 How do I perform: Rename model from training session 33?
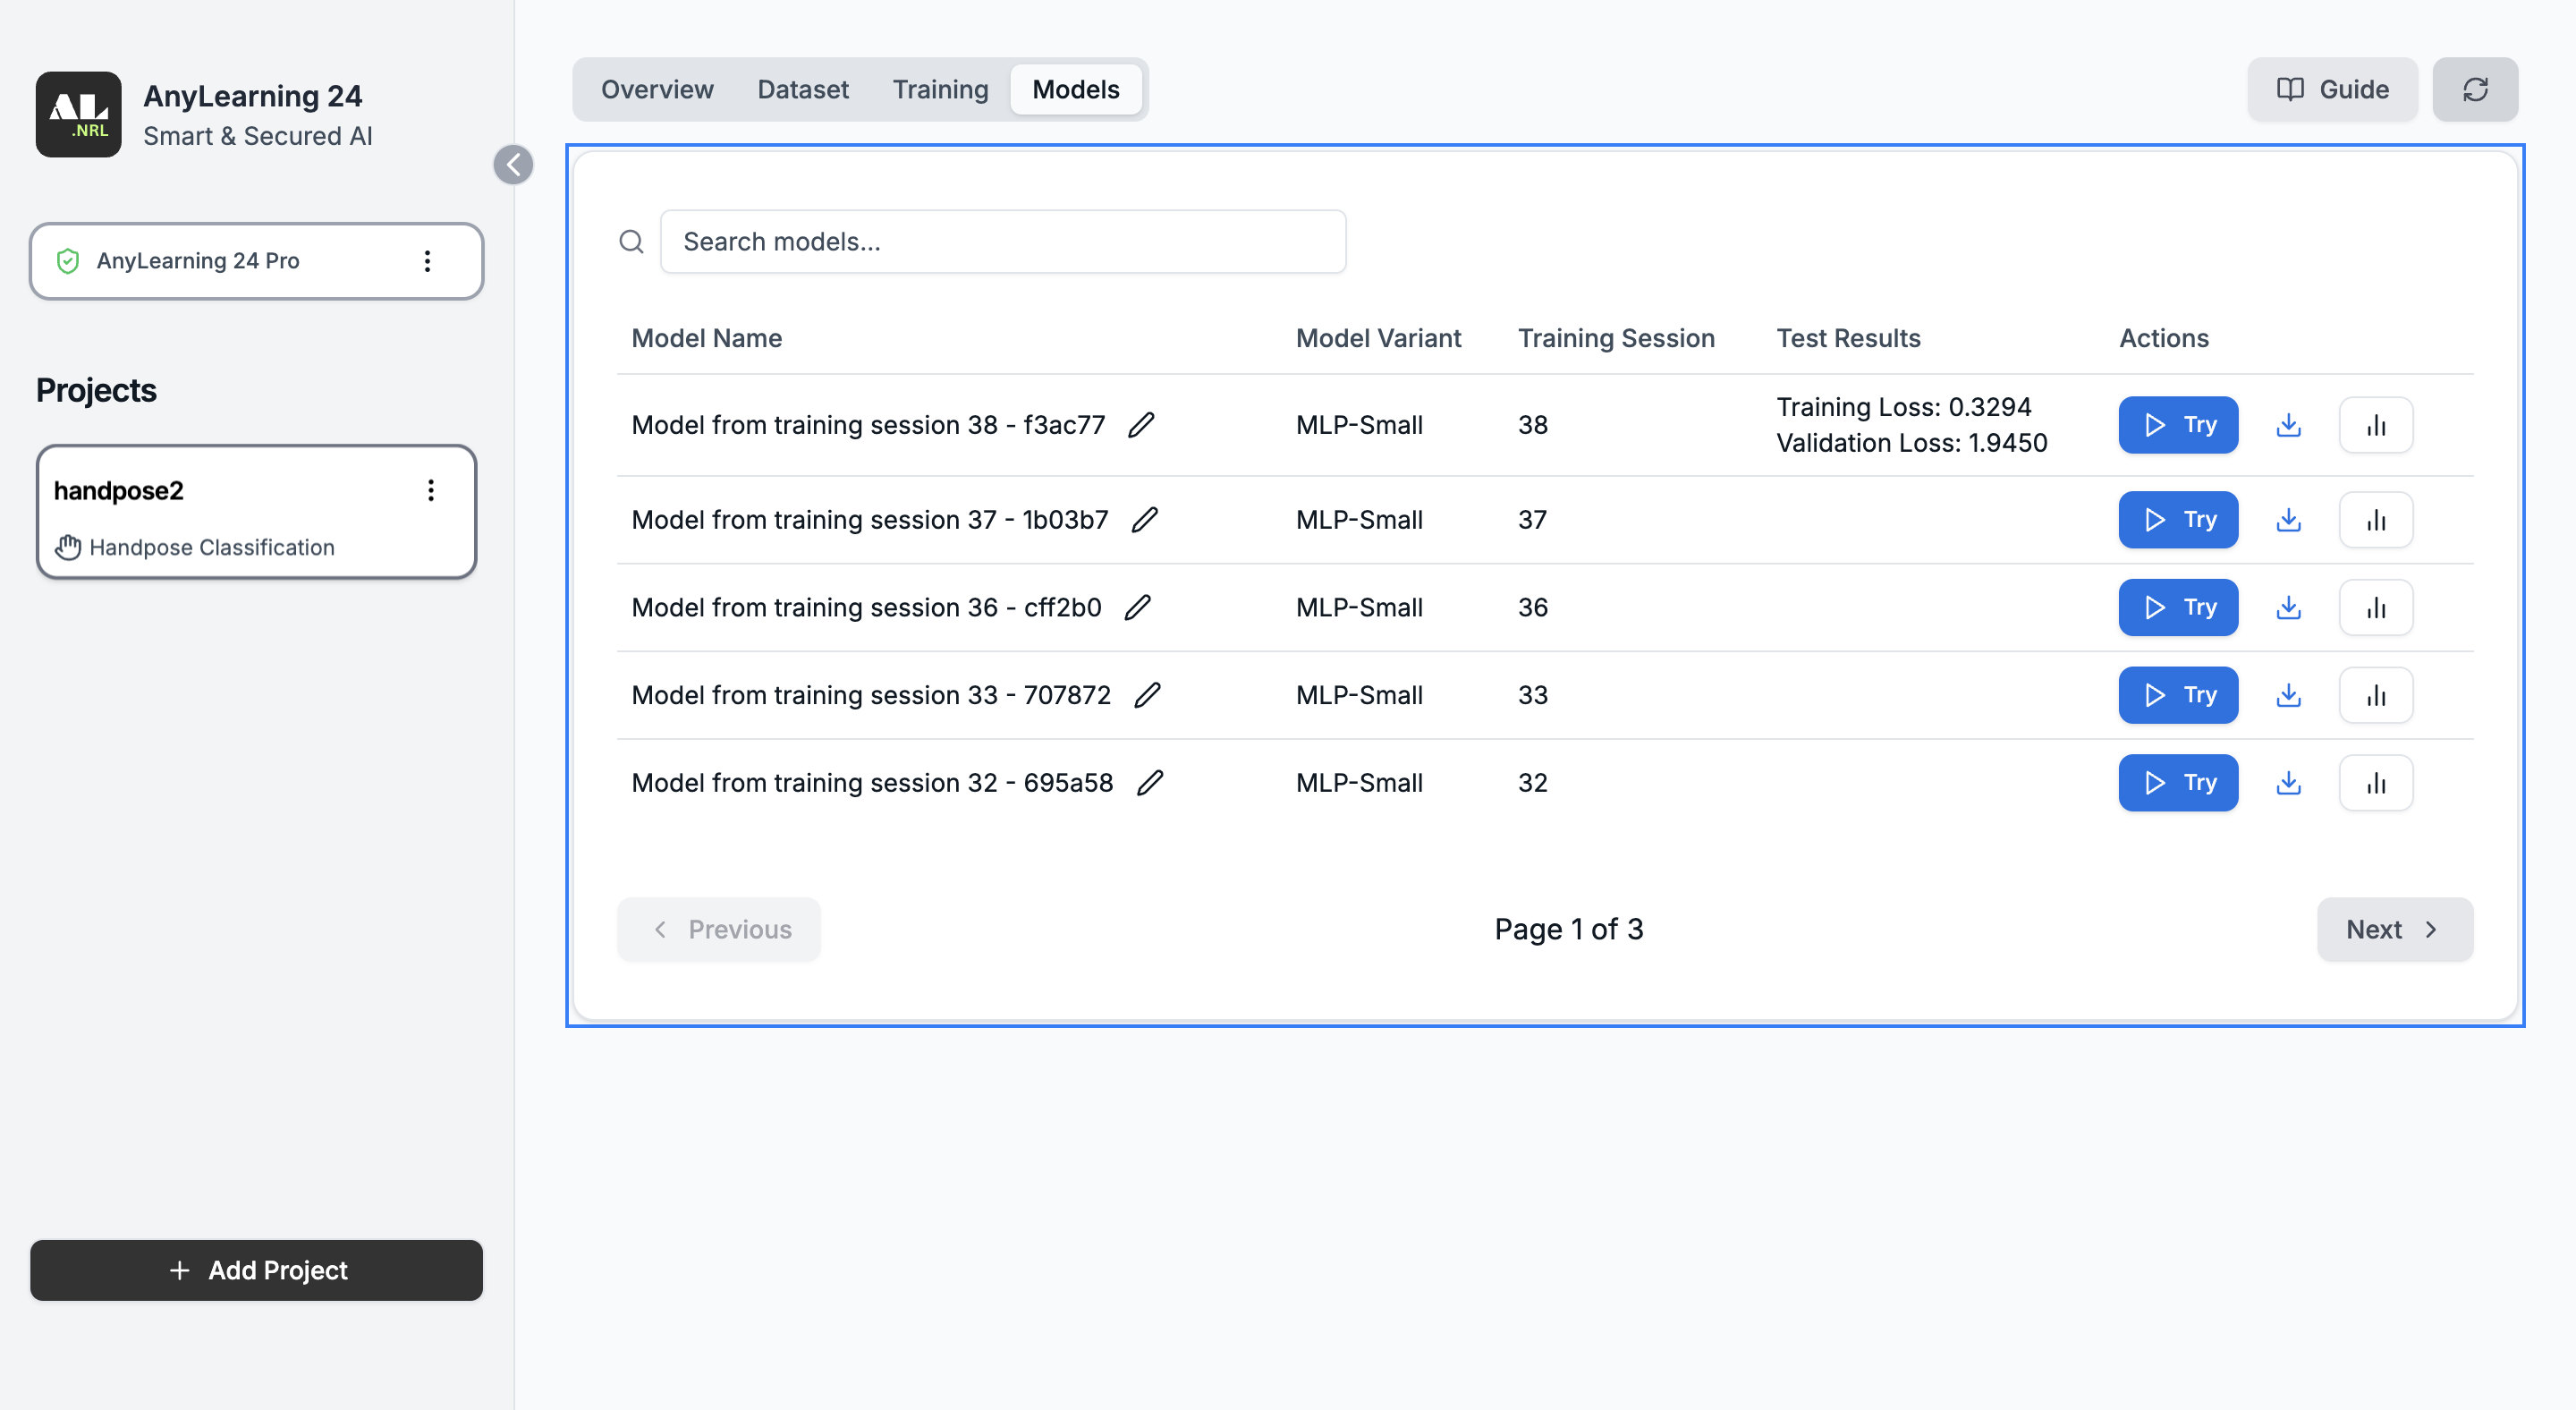click(1147, 695)
